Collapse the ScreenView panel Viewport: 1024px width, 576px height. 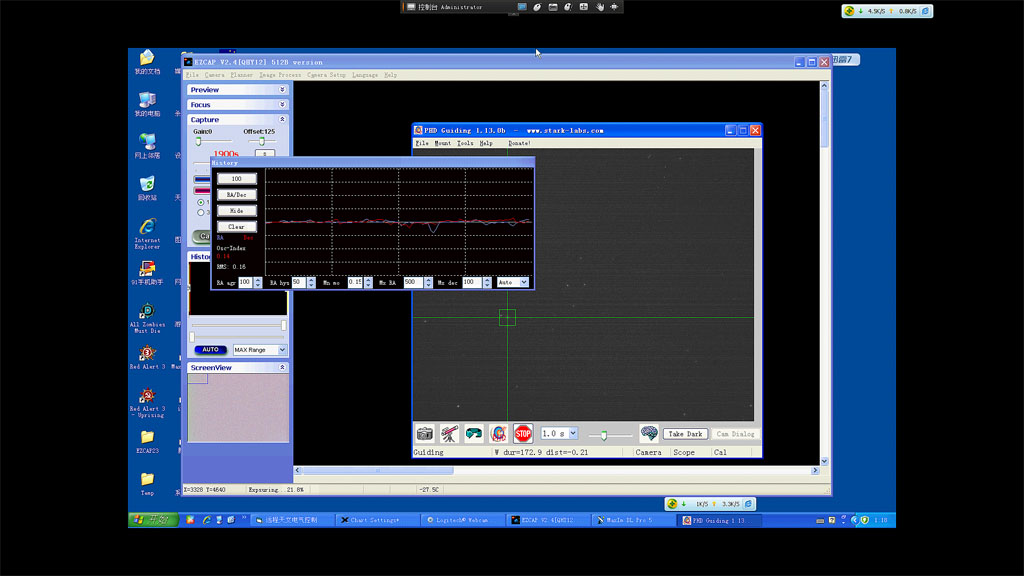(282, 368)
